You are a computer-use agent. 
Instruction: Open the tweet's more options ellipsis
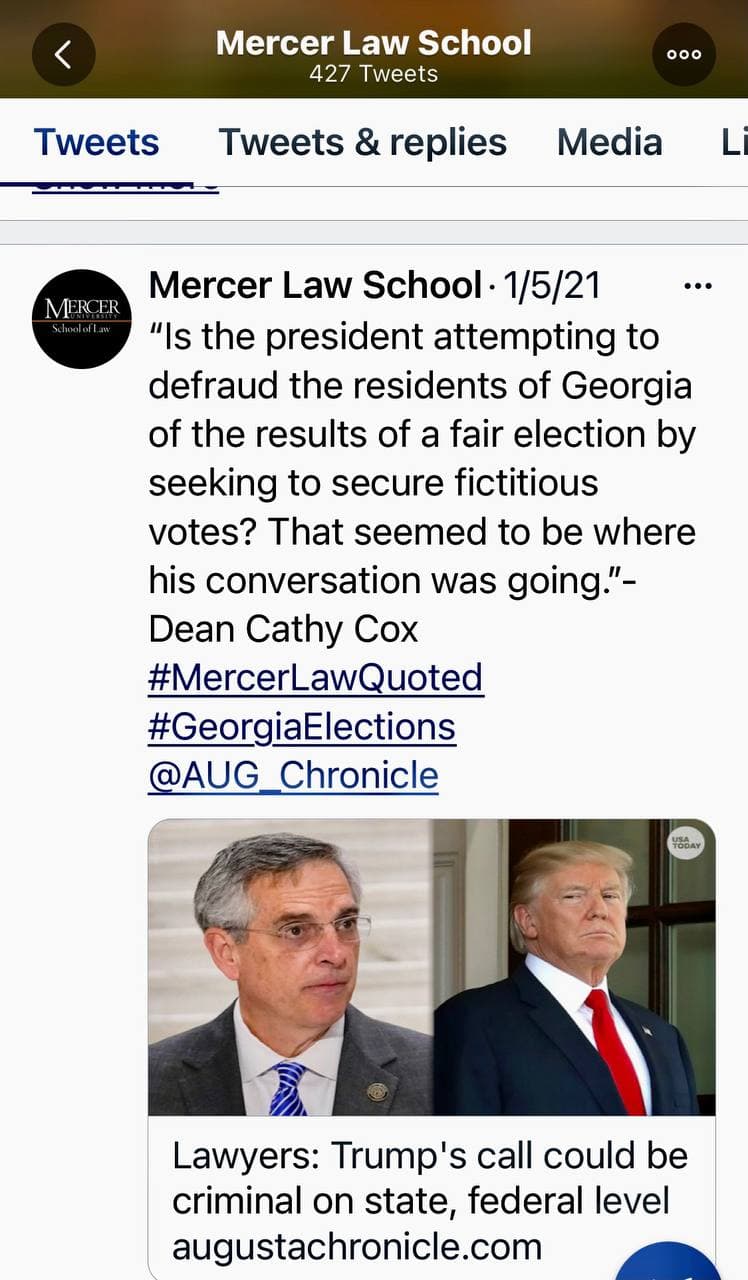697,287
